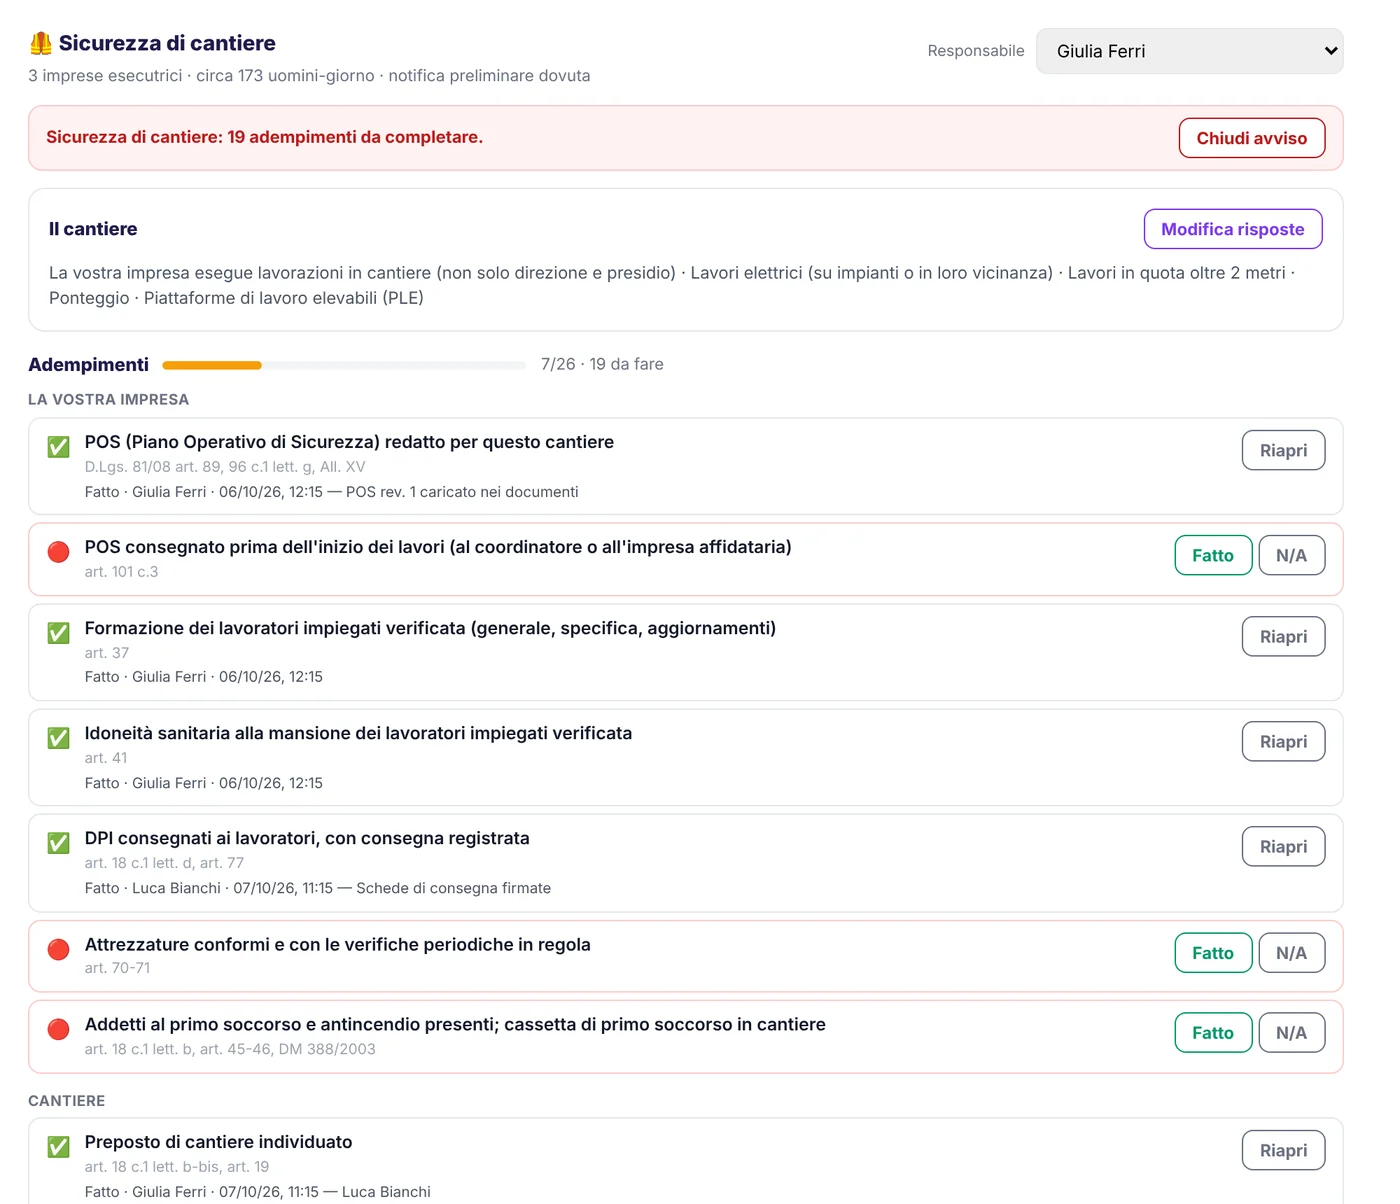Click '3 imprese esecutrici' subtitle line

(309, 76)
